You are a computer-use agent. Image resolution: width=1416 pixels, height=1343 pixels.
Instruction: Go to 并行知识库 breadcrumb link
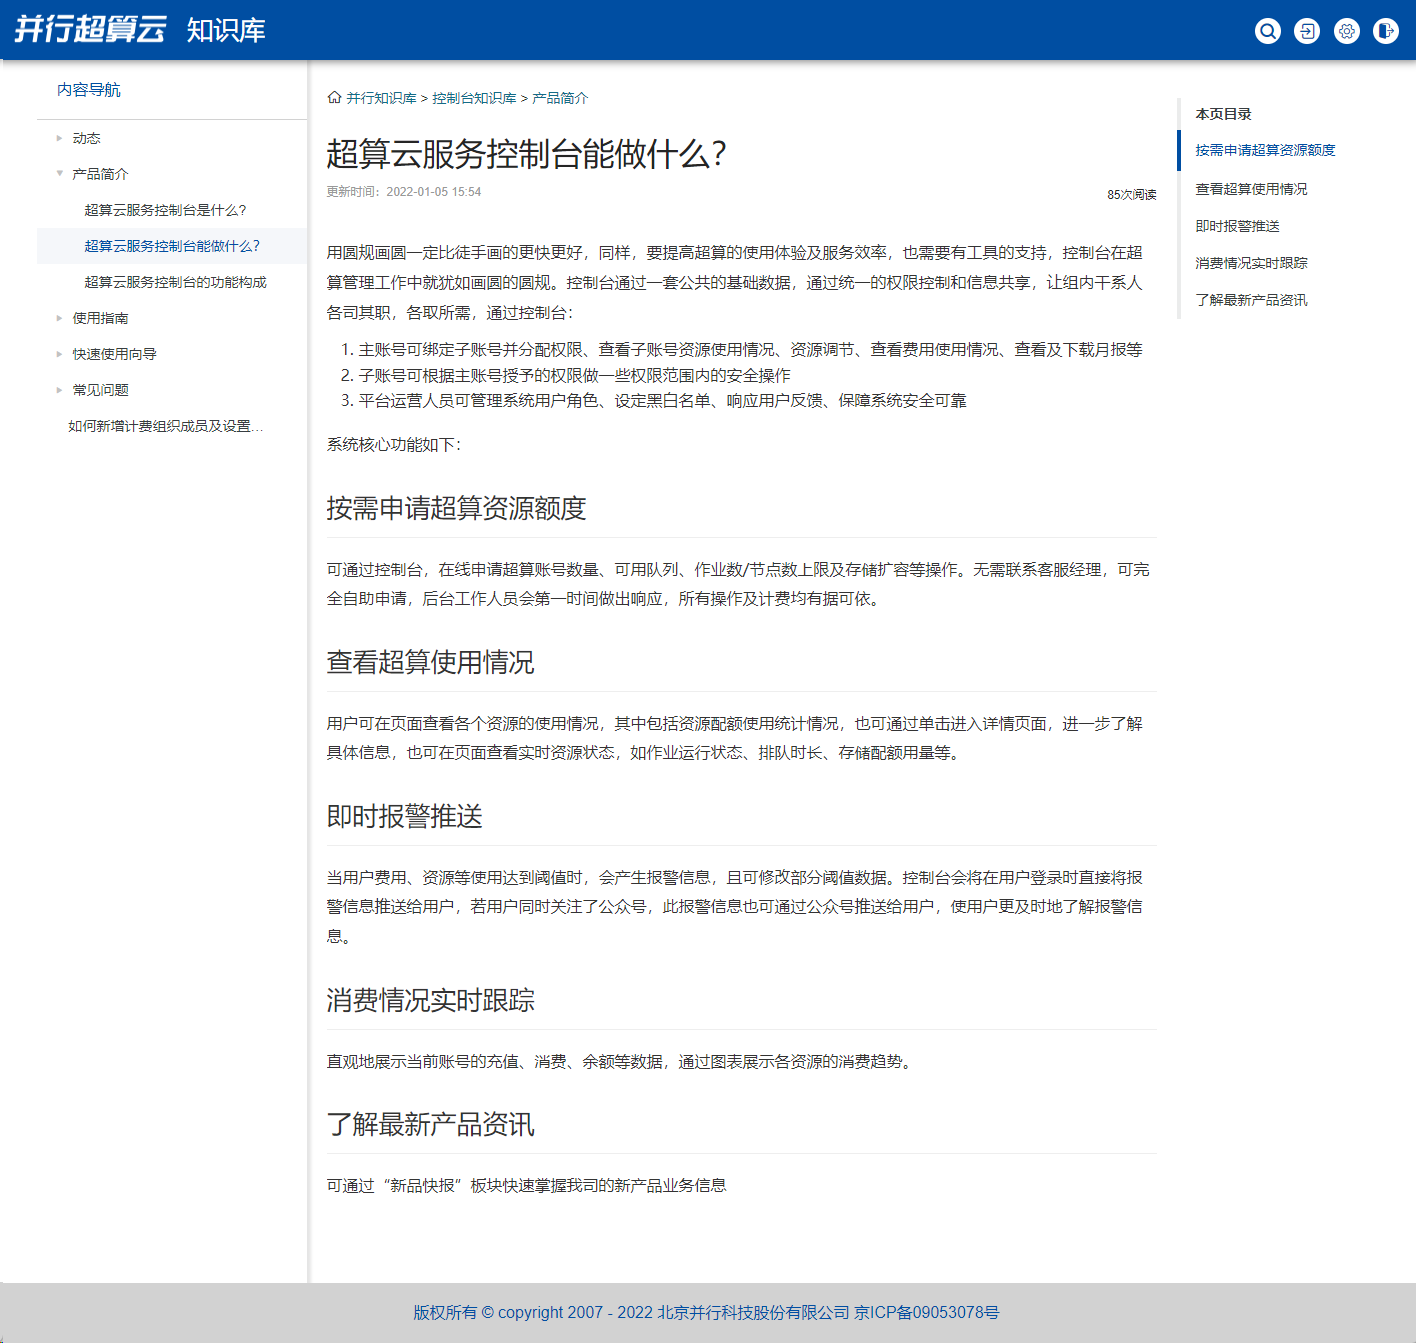click(x=381, y=98)
